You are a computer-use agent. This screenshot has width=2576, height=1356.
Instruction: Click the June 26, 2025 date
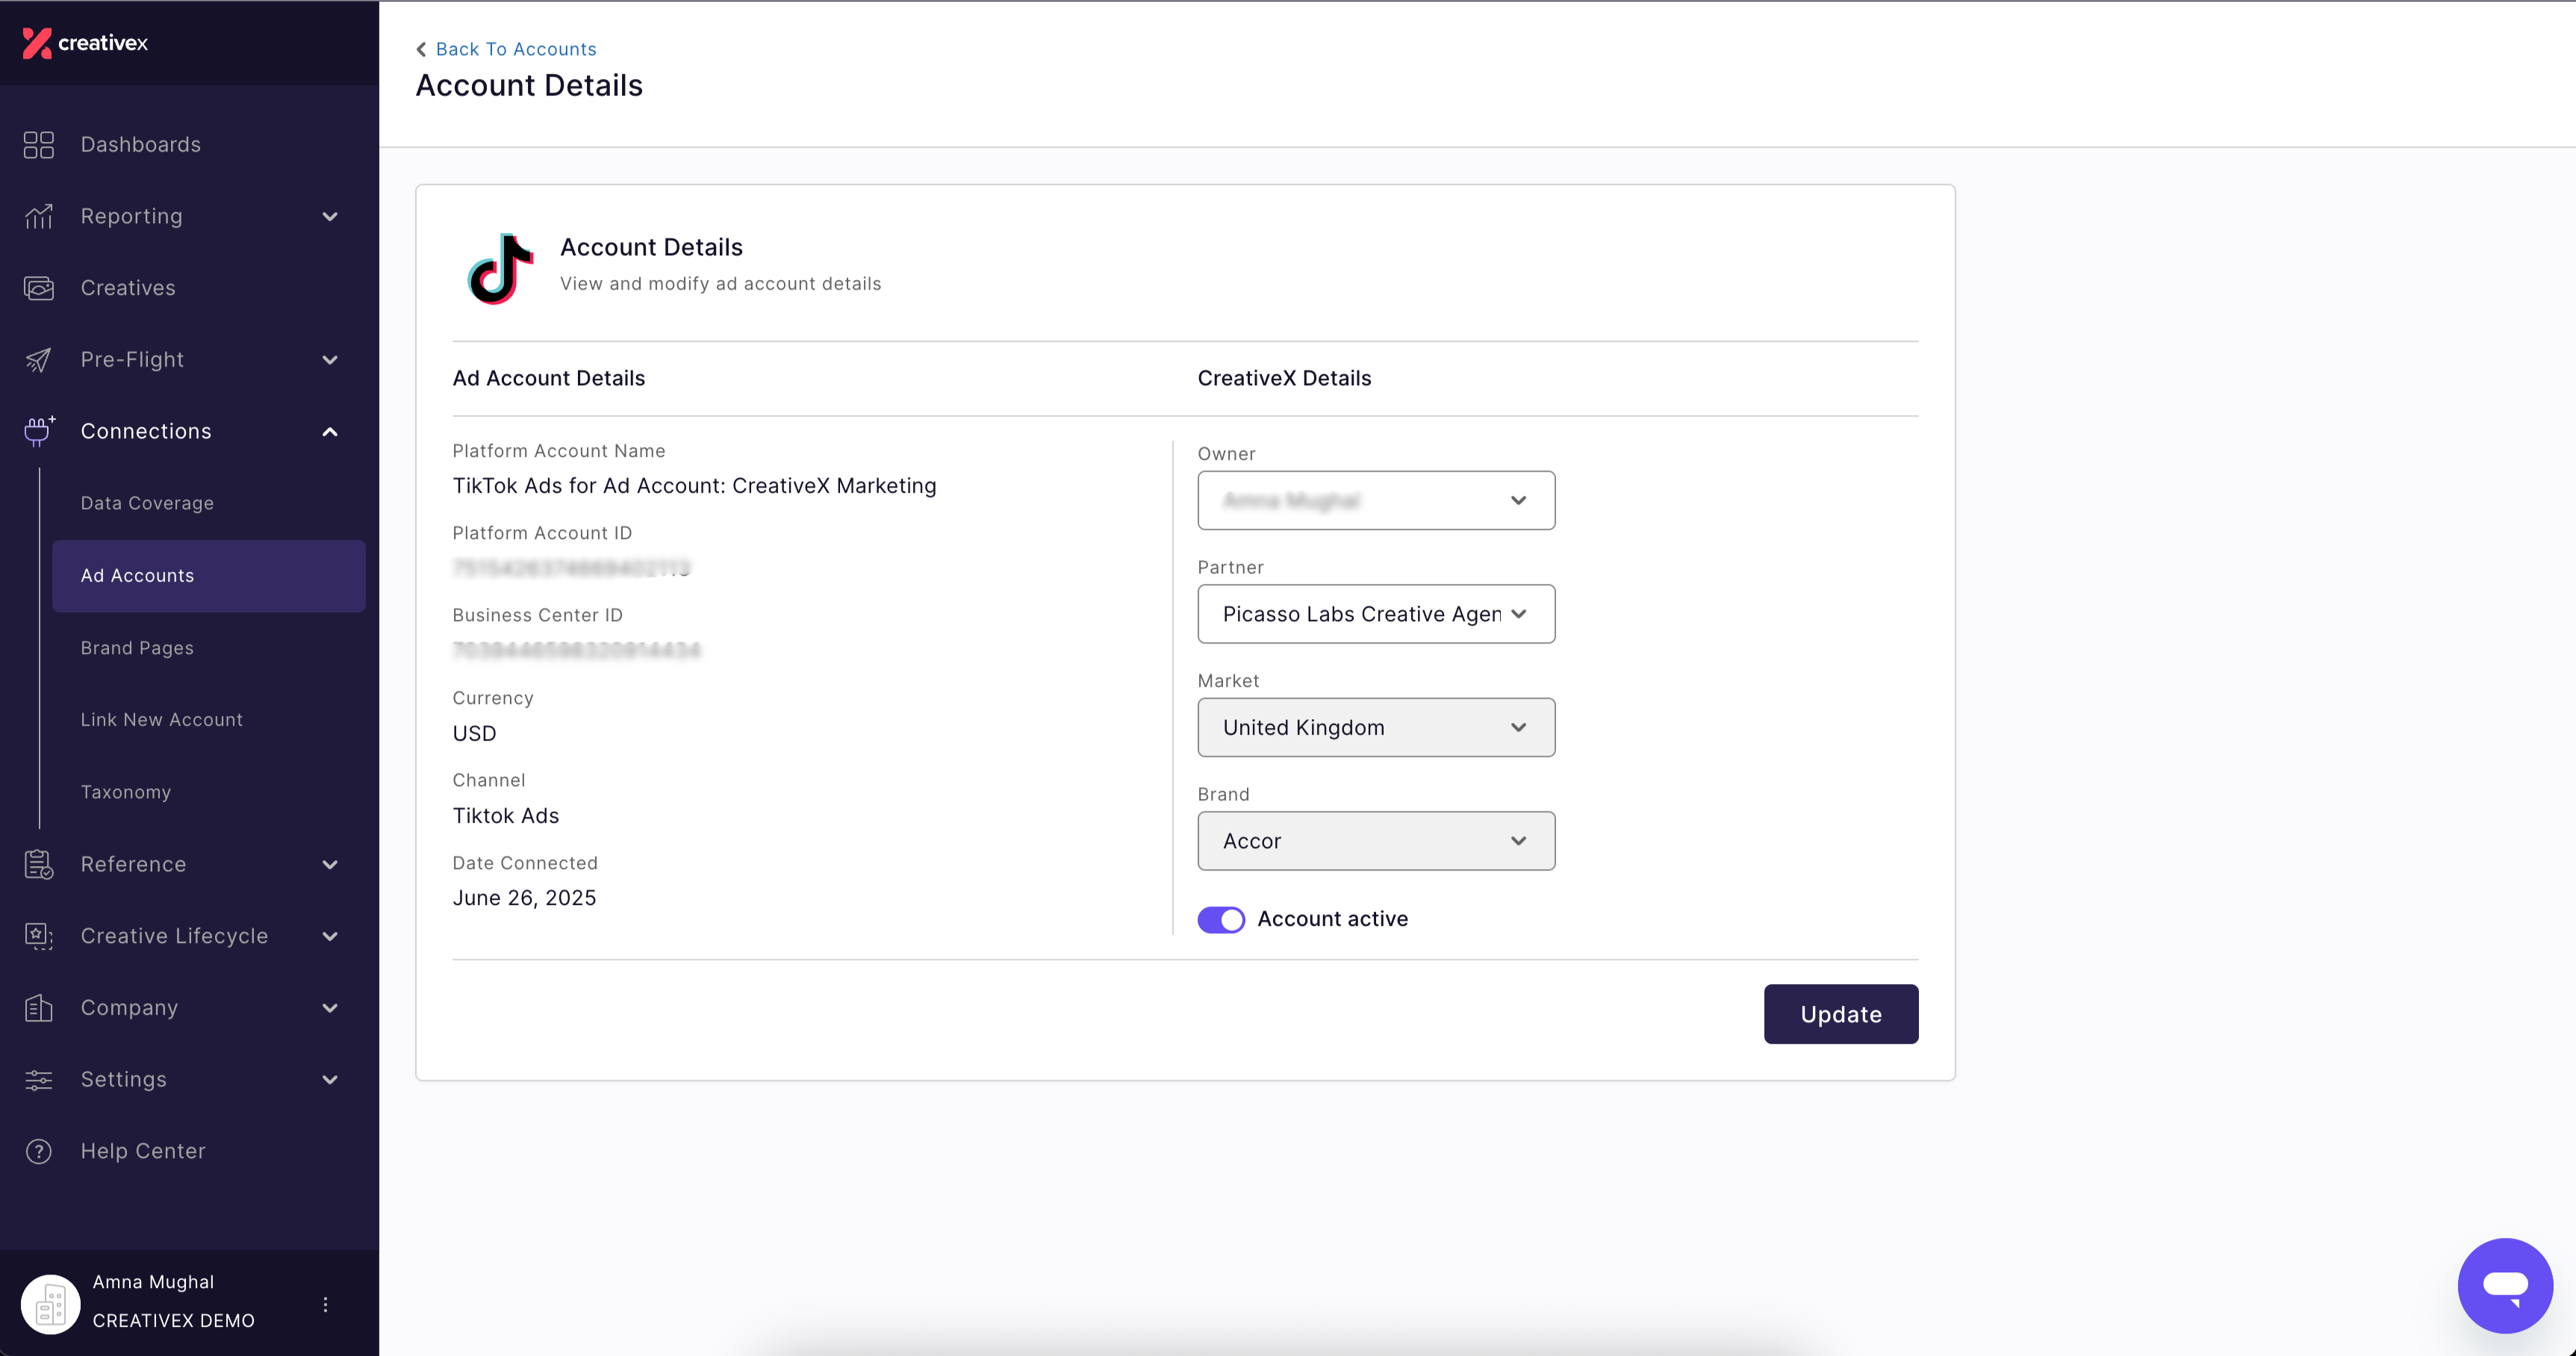click(x=524, y=898)
